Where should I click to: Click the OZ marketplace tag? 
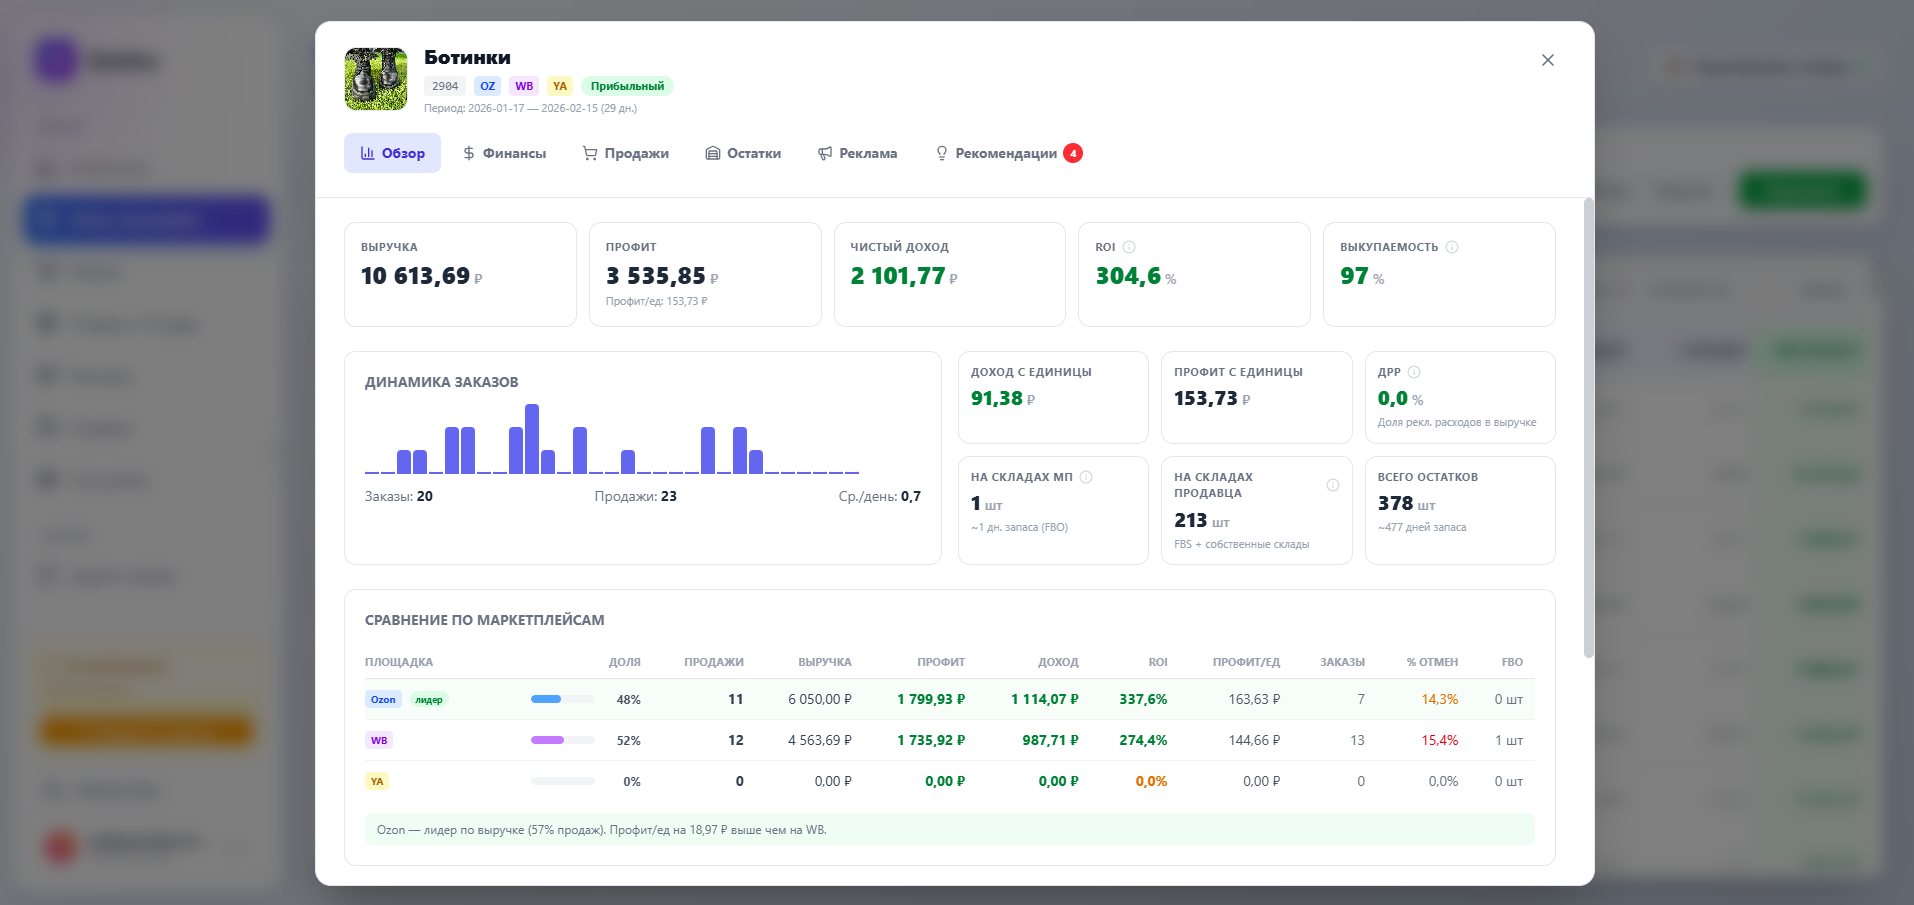pyautogui.click(x=487, y=86)
